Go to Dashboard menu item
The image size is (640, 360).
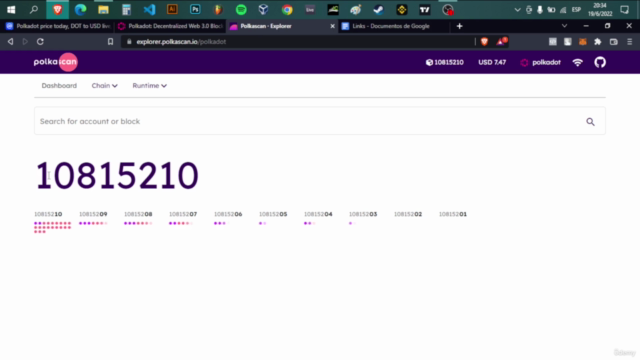coord(59,86)
